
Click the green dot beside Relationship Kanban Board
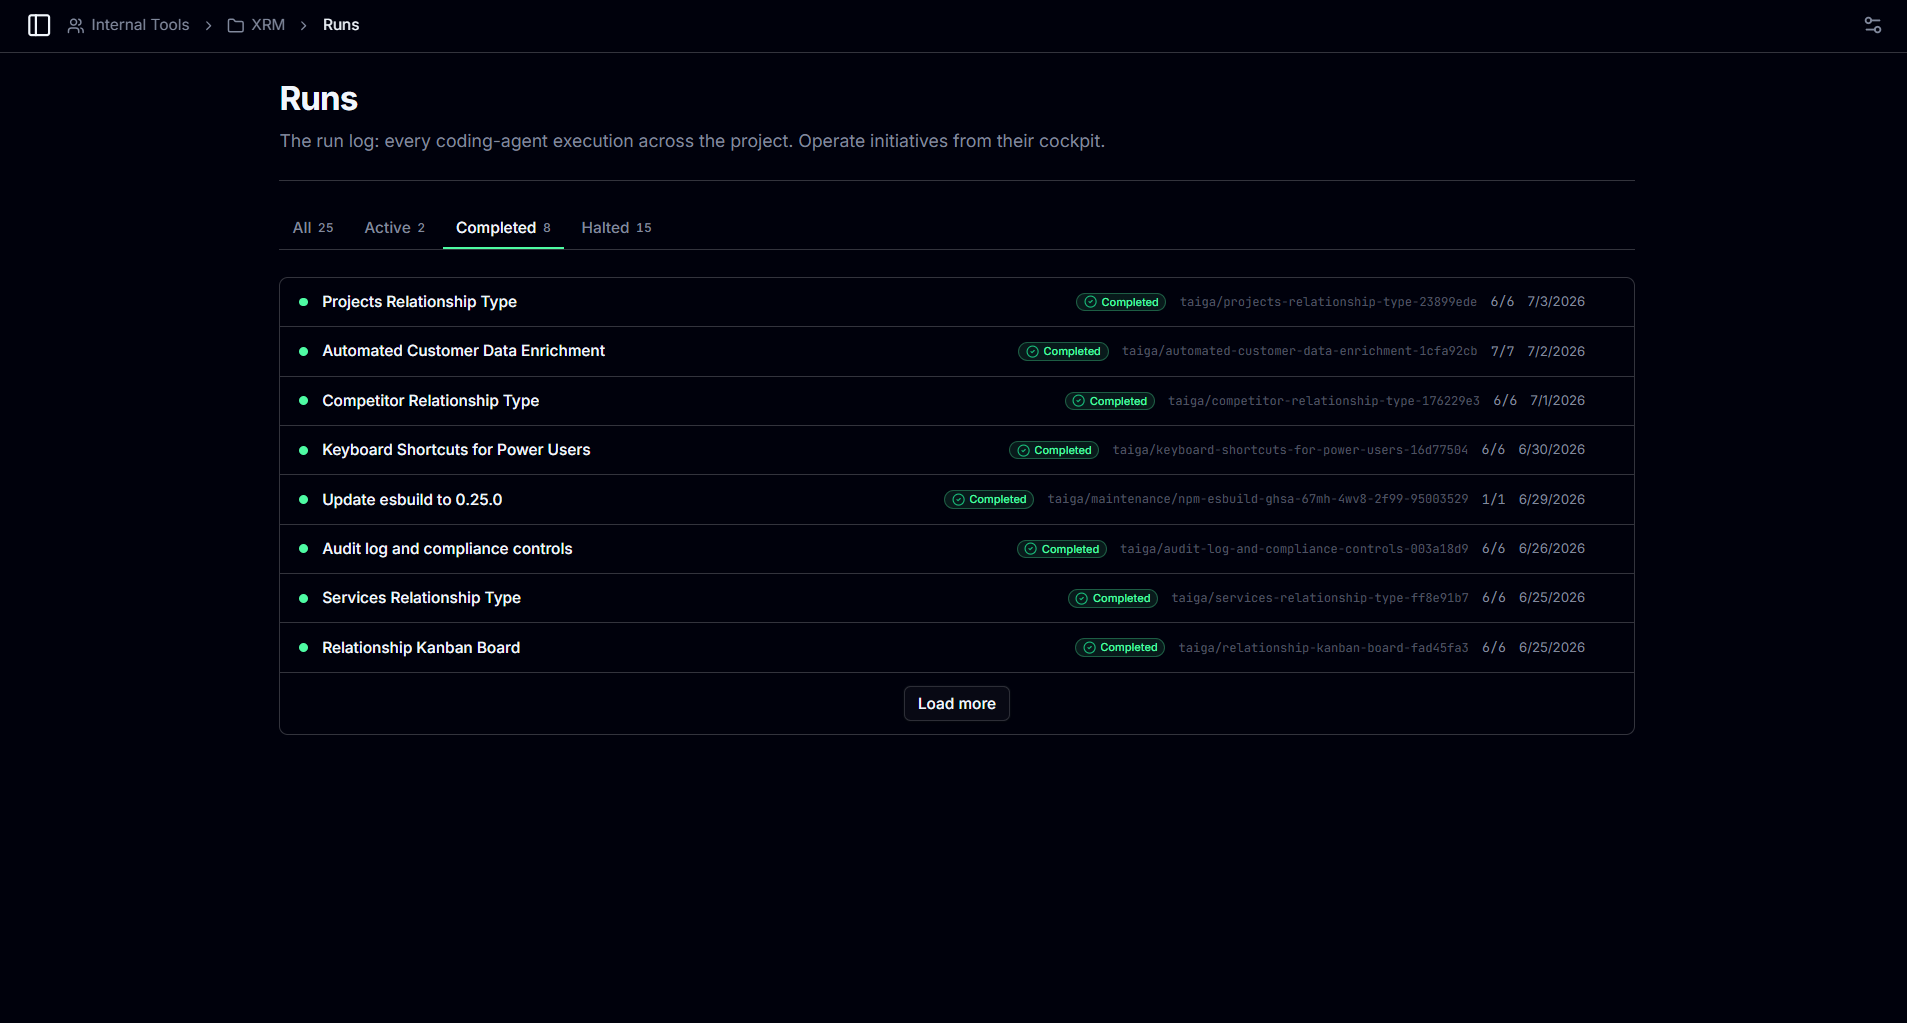pos(303,648)
